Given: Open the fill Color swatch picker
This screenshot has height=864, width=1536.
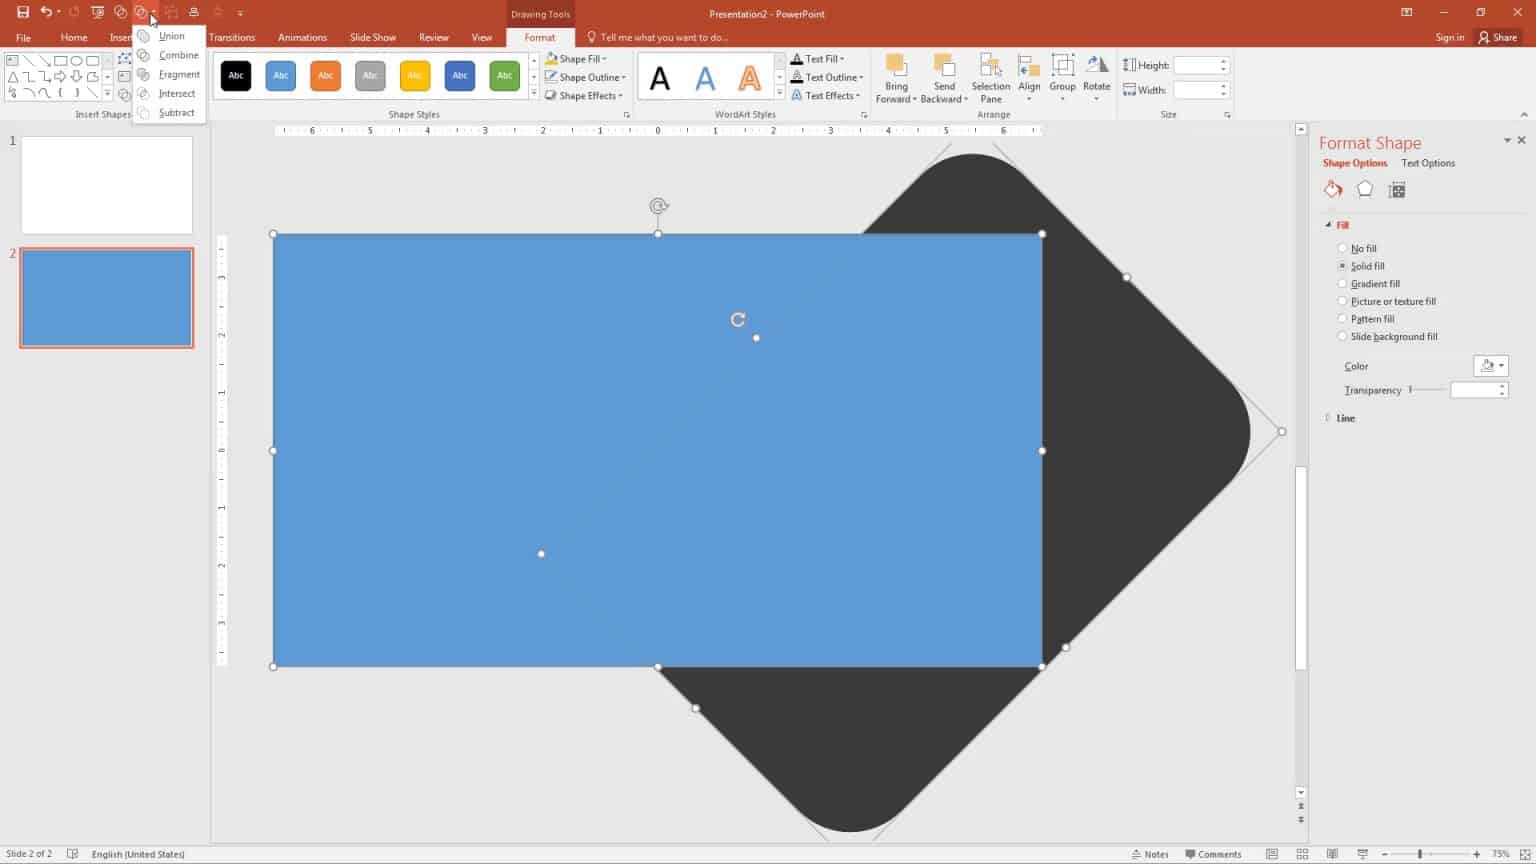Looking at the screenshot, I should coord(1491,366).
